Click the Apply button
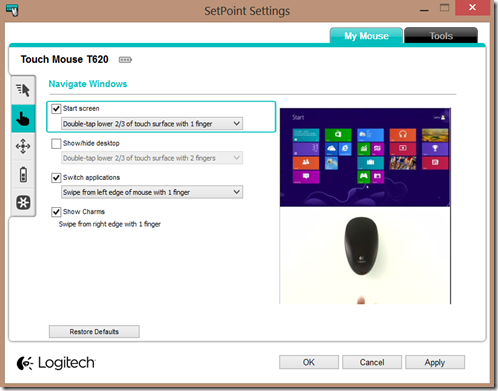The height and width of the screenshot is (391, 498). 435,362
